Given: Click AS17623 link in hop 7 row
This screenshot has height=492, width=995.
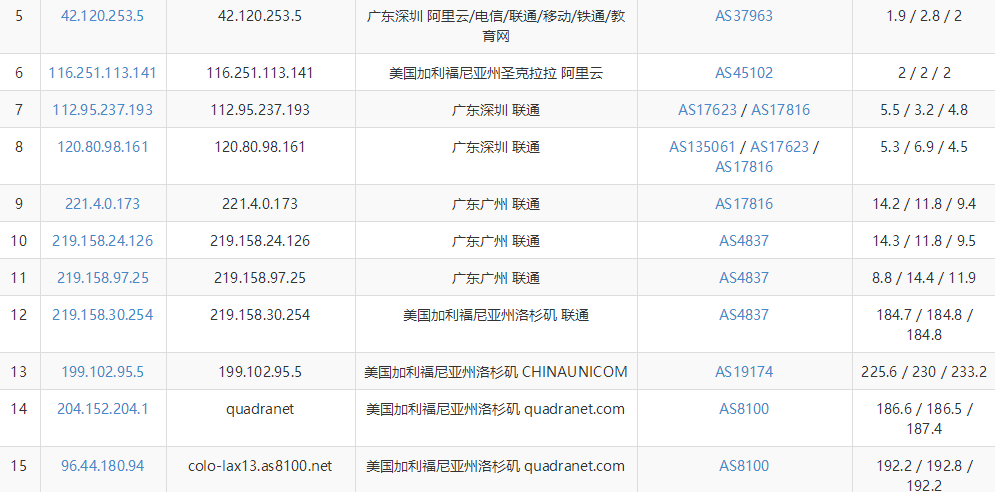Looking at the screenshot, I should (x=707, y=110).
